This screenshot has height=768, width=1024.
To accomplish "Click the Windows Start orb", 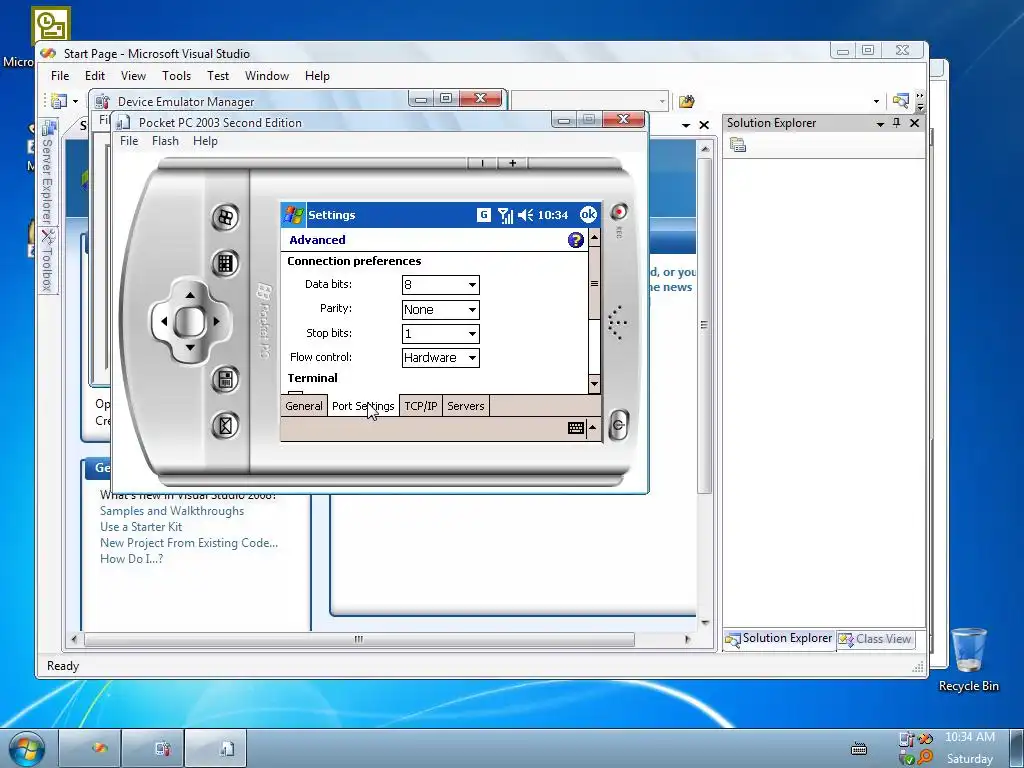I will [x=27, y=749].
